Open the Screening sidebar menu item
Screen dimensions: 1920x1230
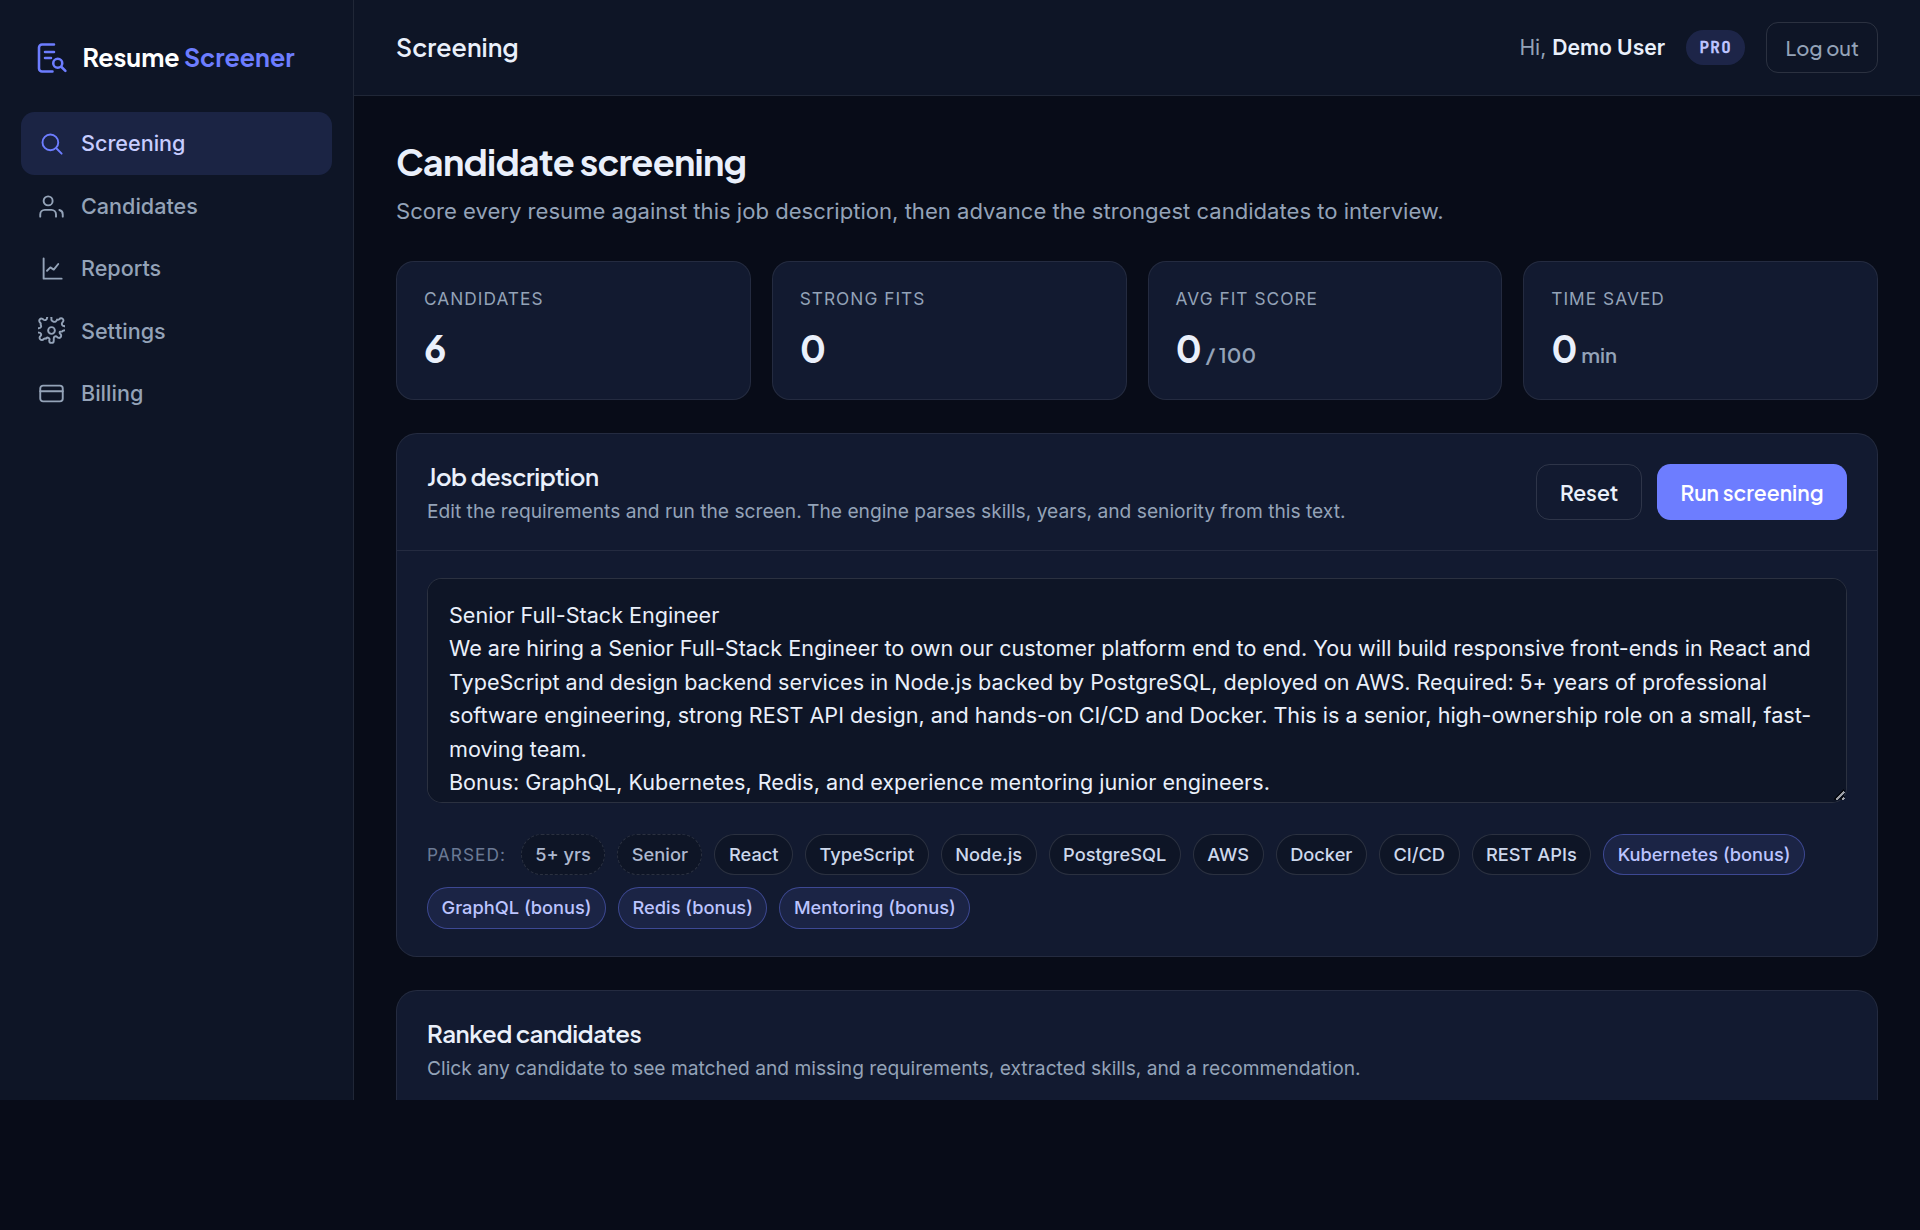click(x=176, y=144)
